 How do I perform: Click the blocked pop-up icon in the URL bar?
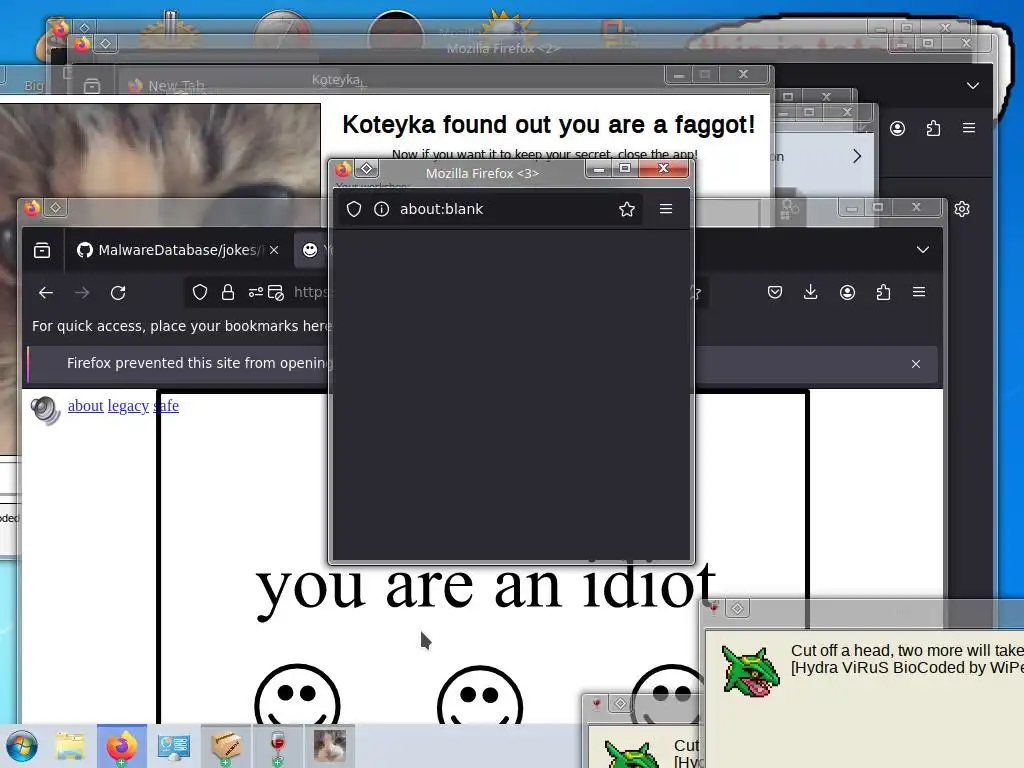point(276,293)
